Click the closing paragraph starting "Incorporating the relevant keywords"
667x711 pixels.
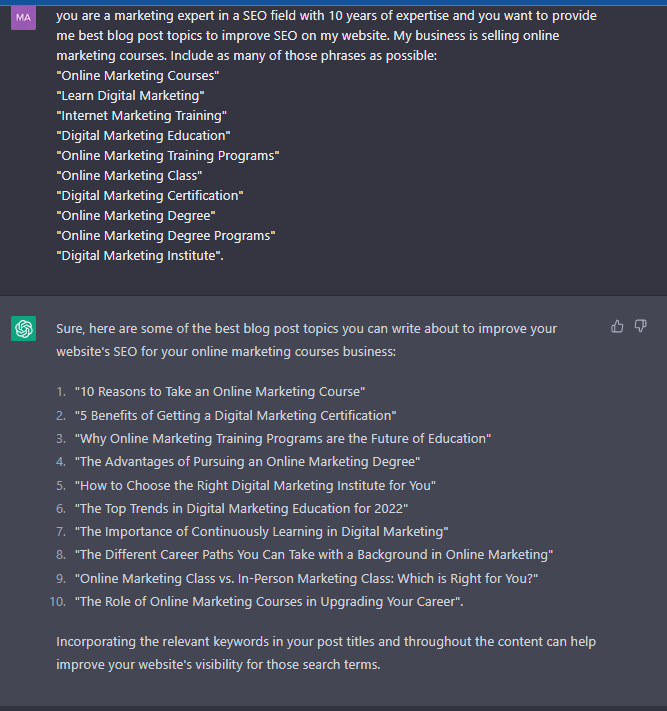tap(326, 652)
